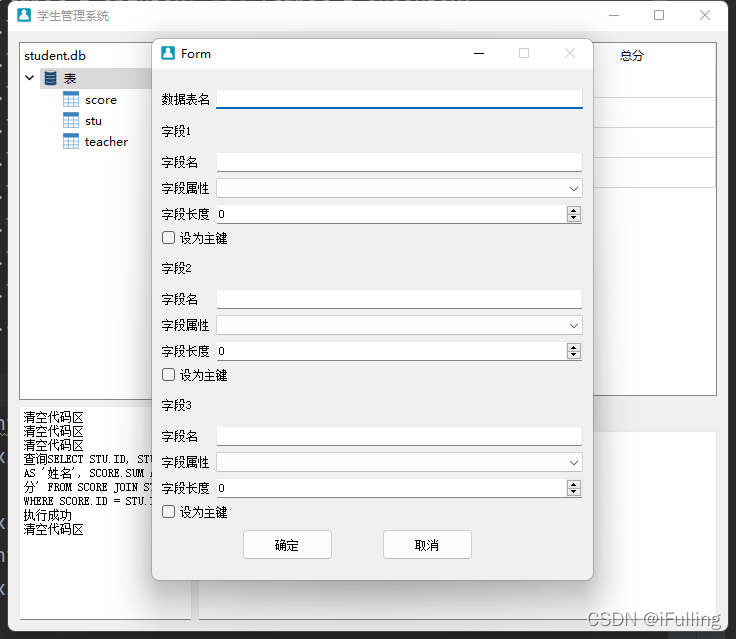Increase 字段2 字段长度 with up arrow
The image size is (736, 639).
point(574,347)
